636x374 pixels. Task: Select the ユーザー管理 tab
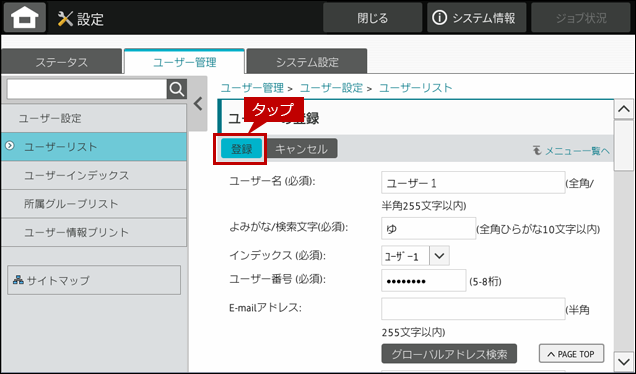point(184,62)
